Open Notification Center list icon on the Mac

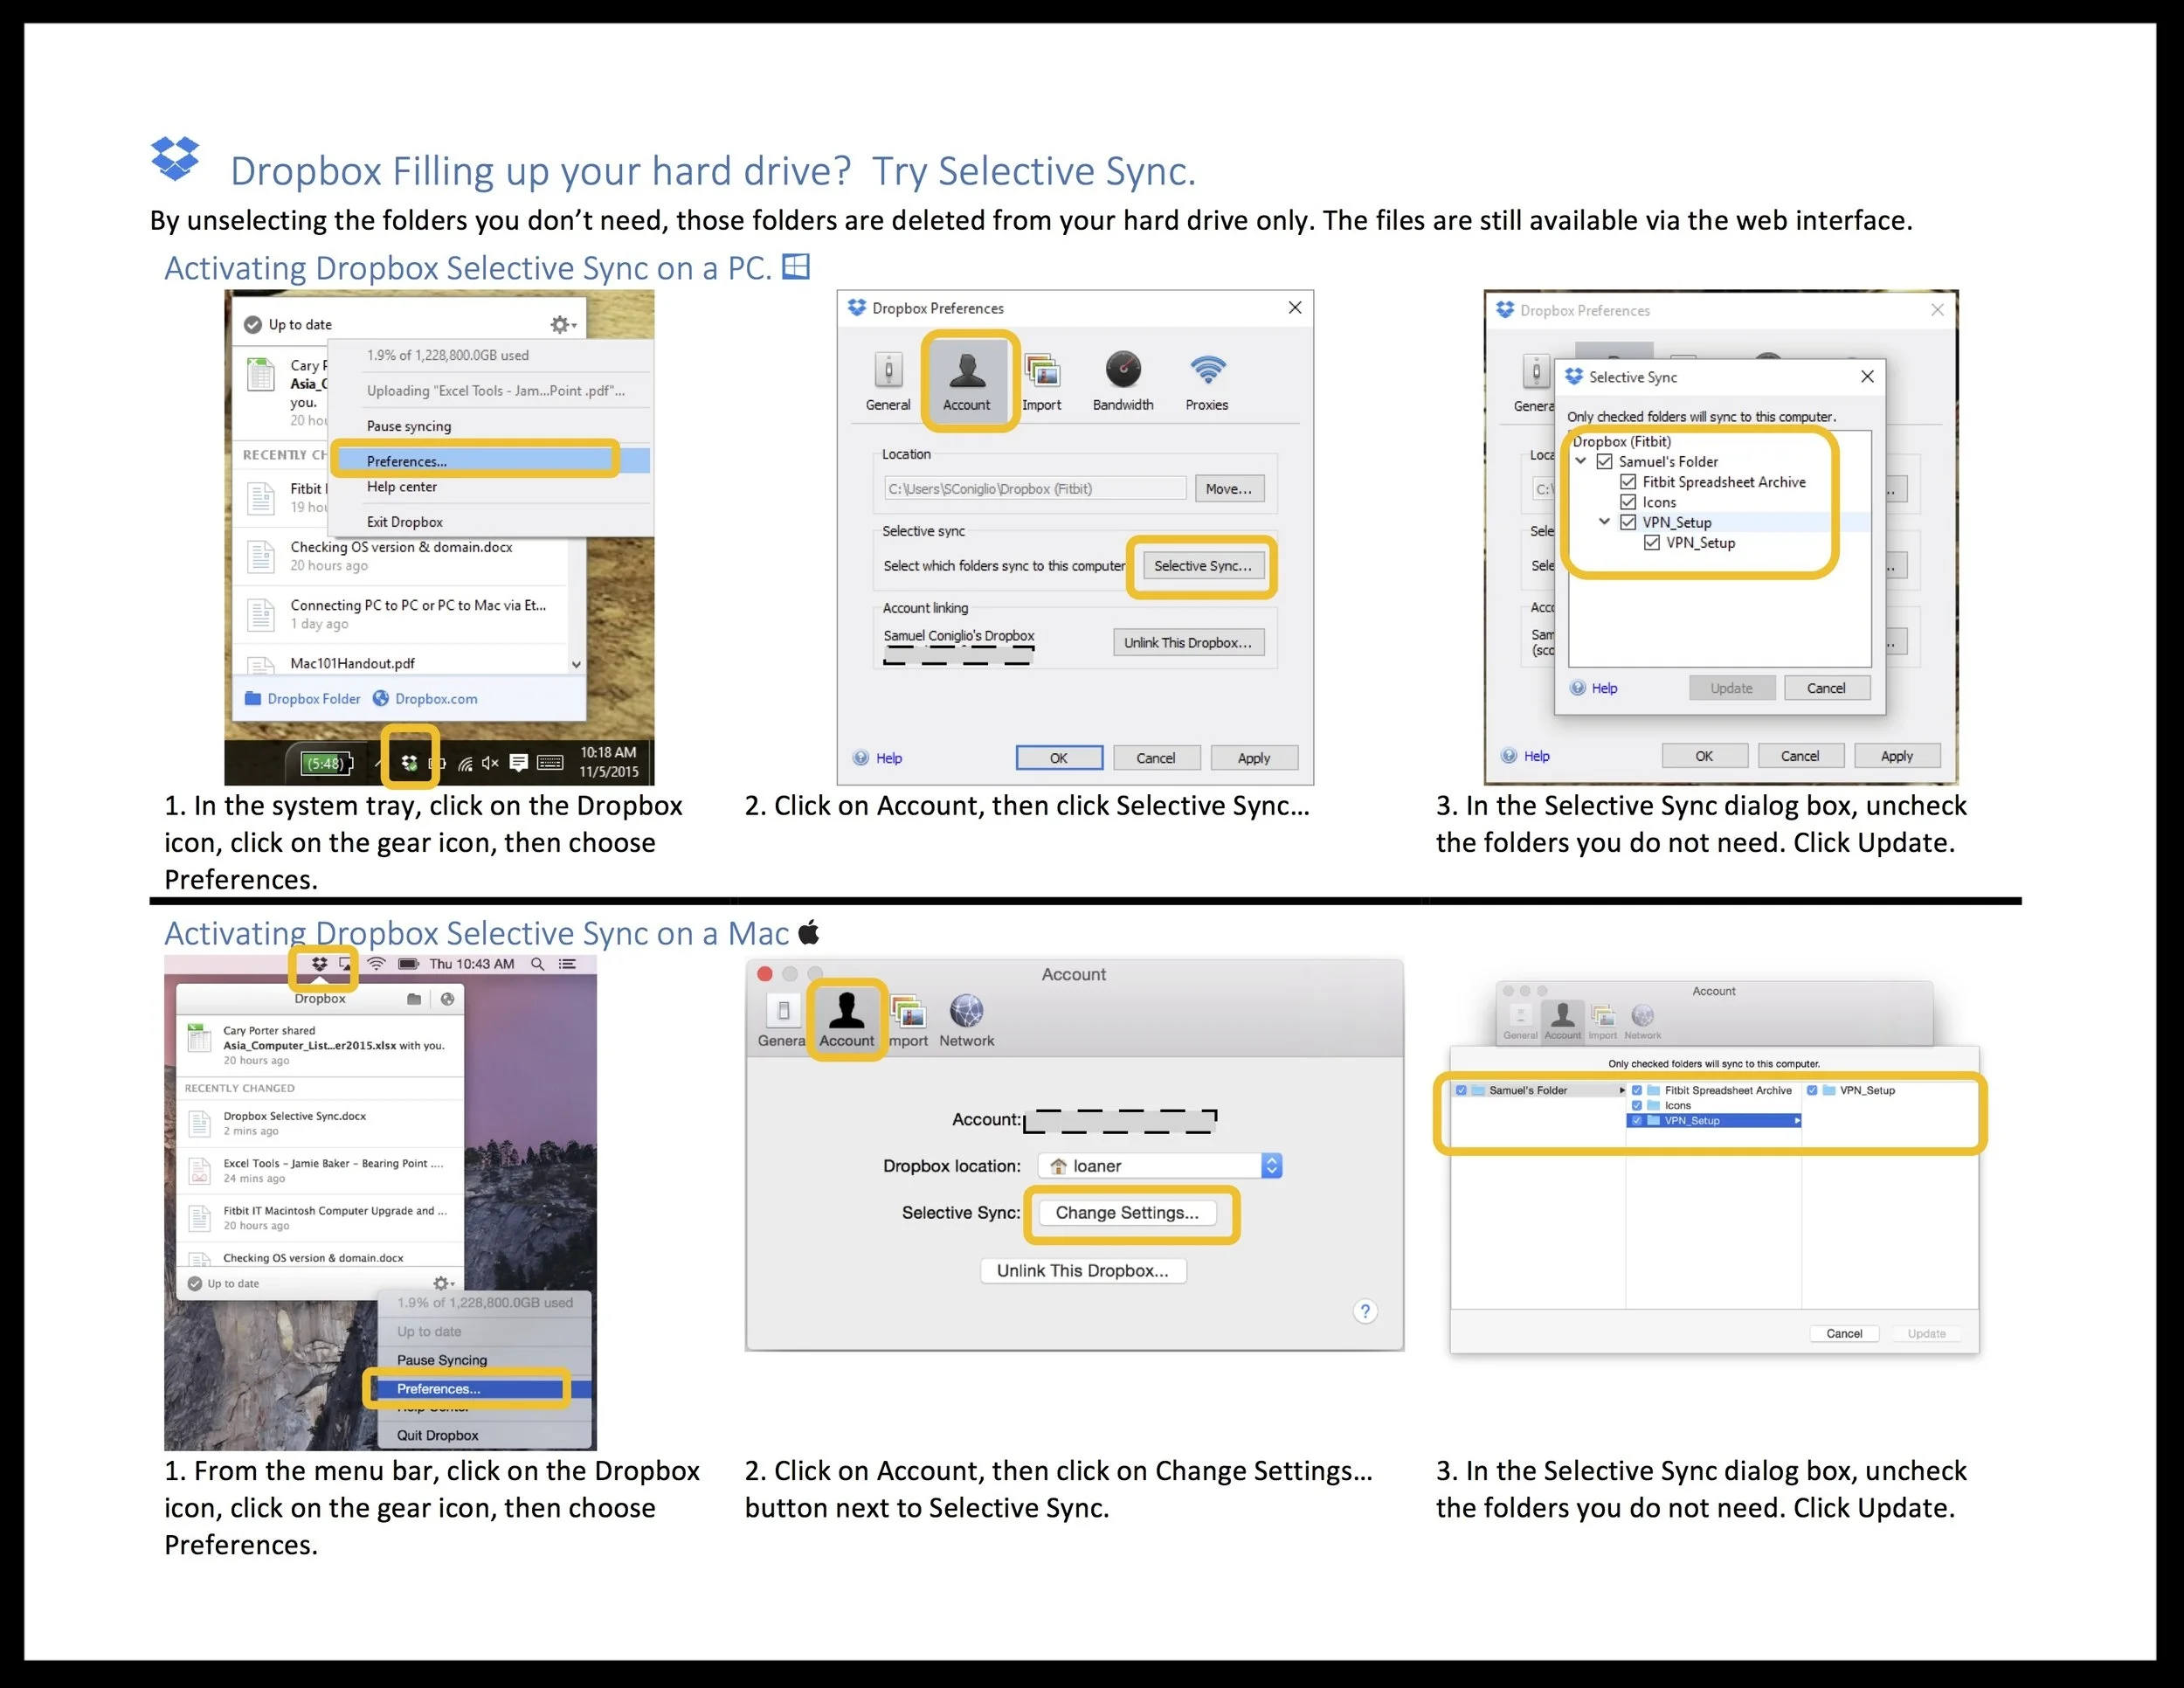click(x=567, y=964)
